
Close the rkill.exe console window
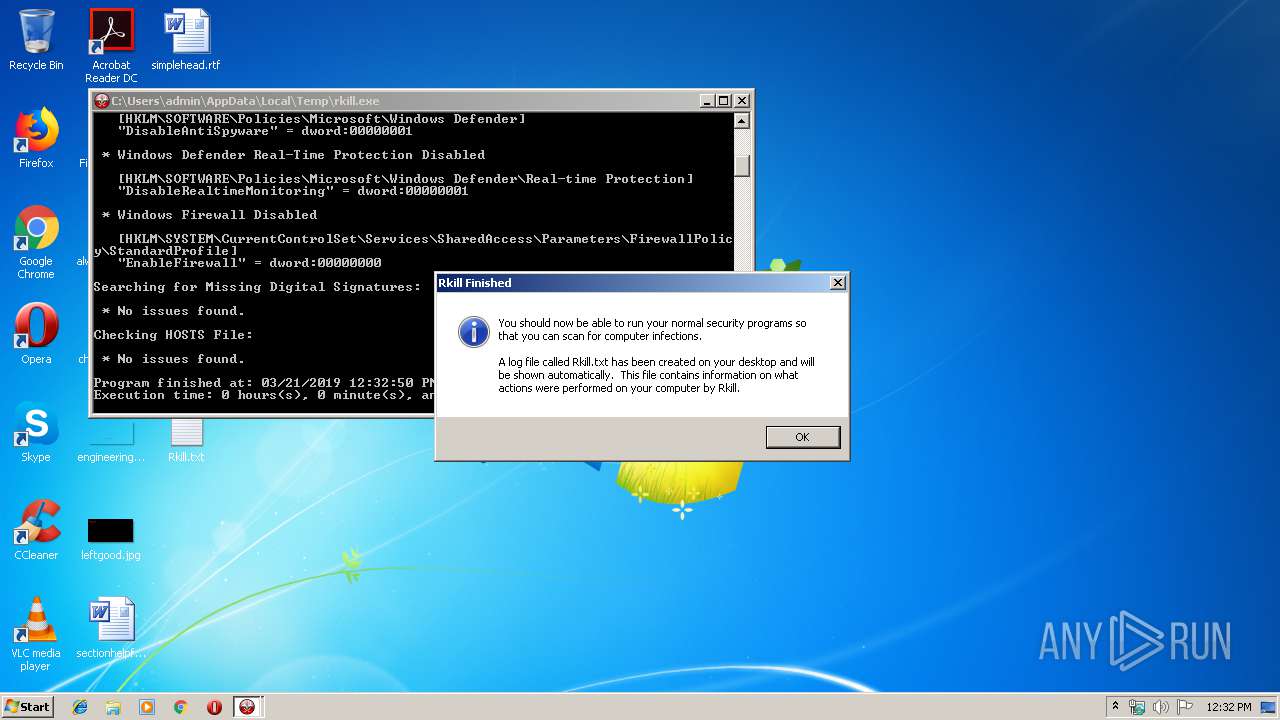click(x=741, y=101)
